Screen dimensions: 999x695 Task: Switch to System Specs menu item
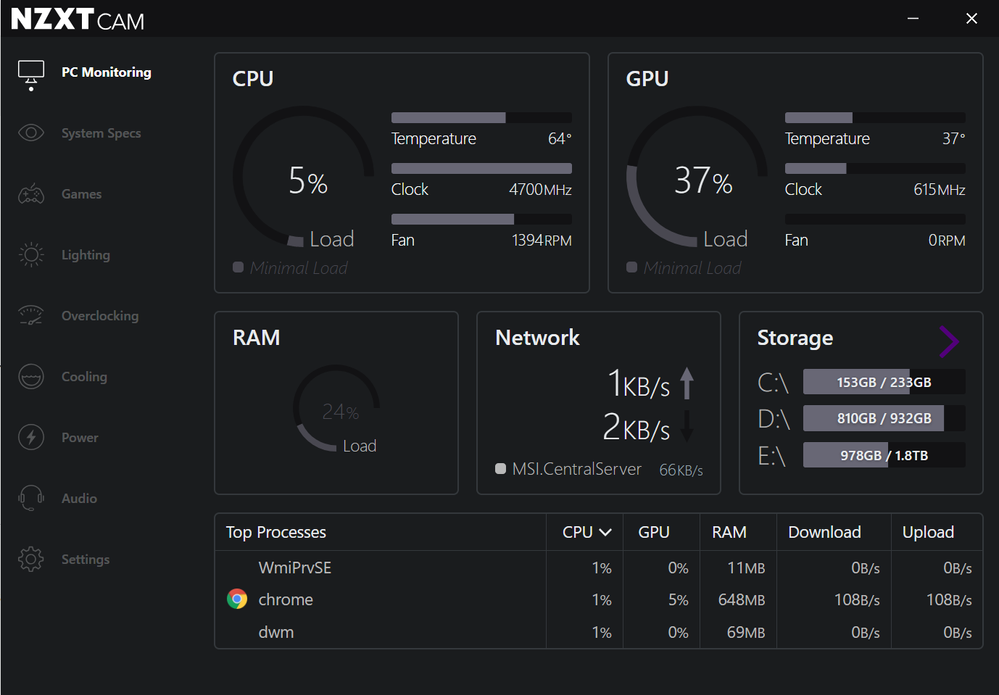[101, 133]
